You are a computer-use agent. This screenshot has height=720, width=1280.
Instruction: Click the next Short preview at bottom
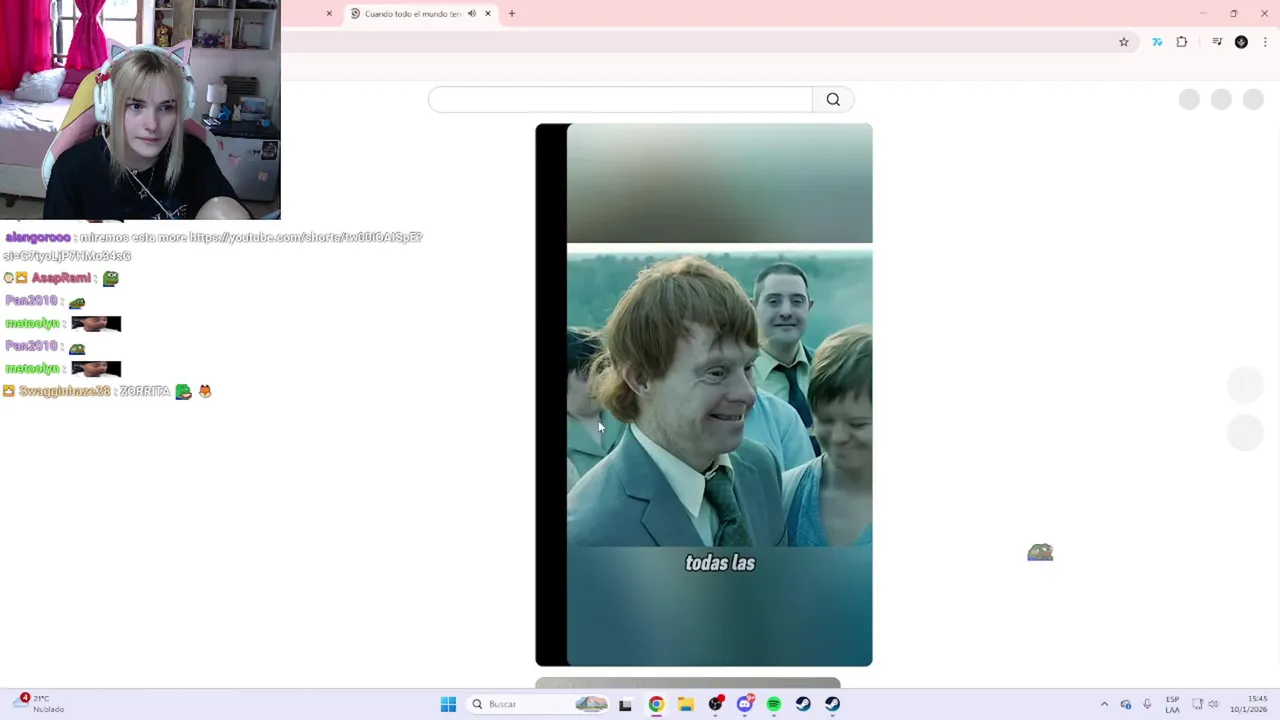pyautogui.click(x=688, y=684)
